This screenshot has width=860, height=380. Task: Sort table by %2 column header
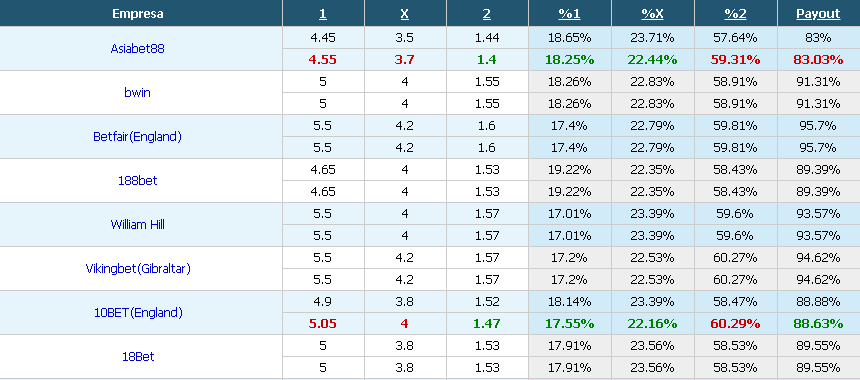click(x=735, y=14)
